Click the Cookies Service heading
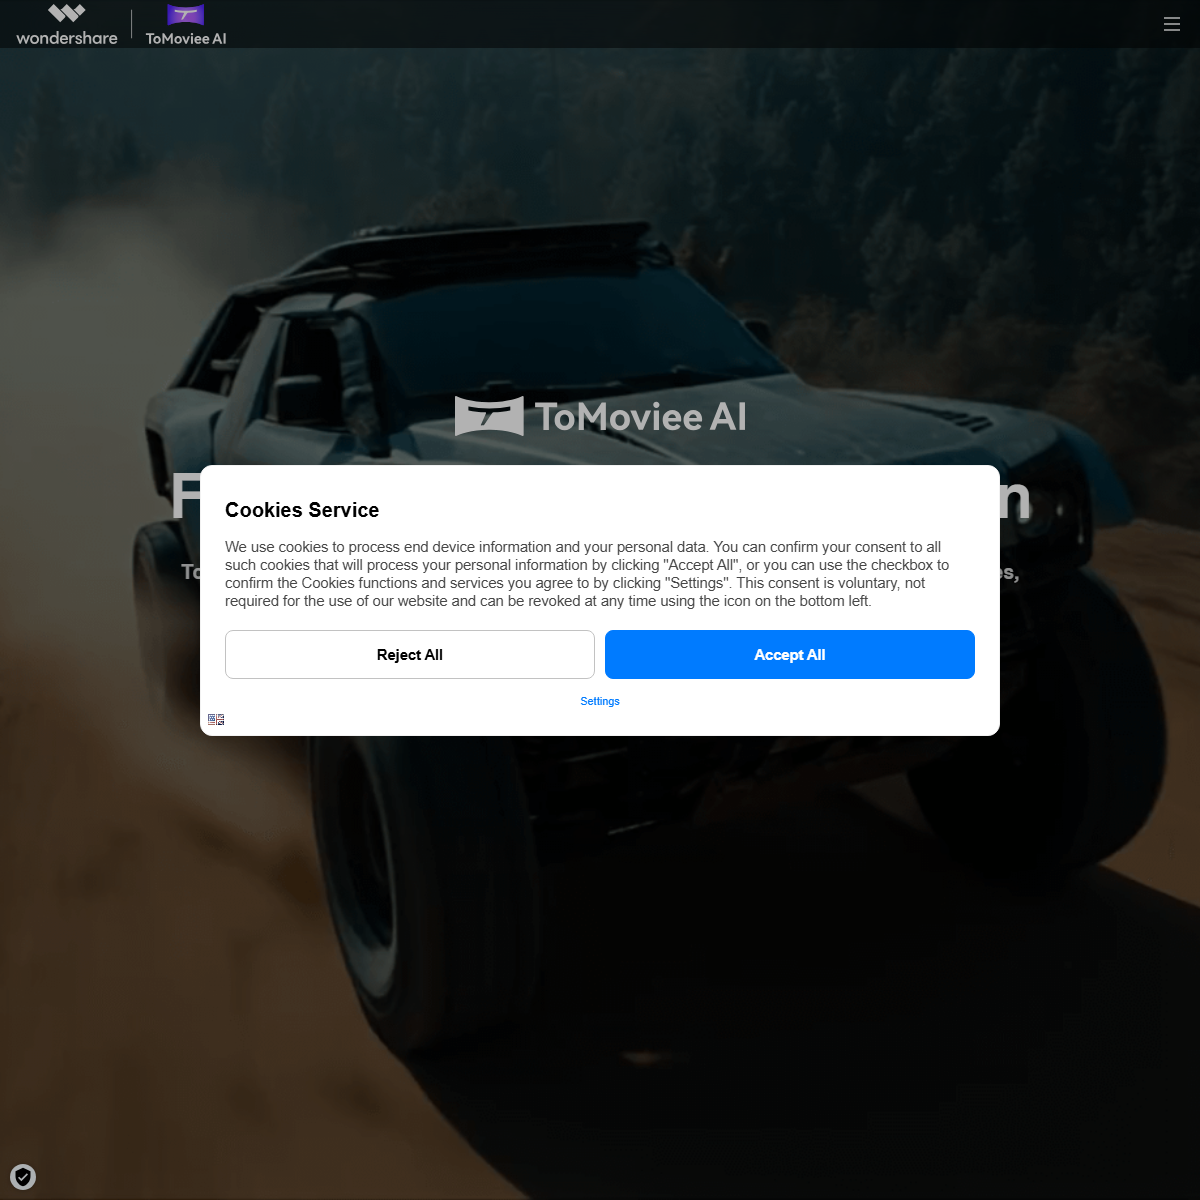 coord(302,510)
